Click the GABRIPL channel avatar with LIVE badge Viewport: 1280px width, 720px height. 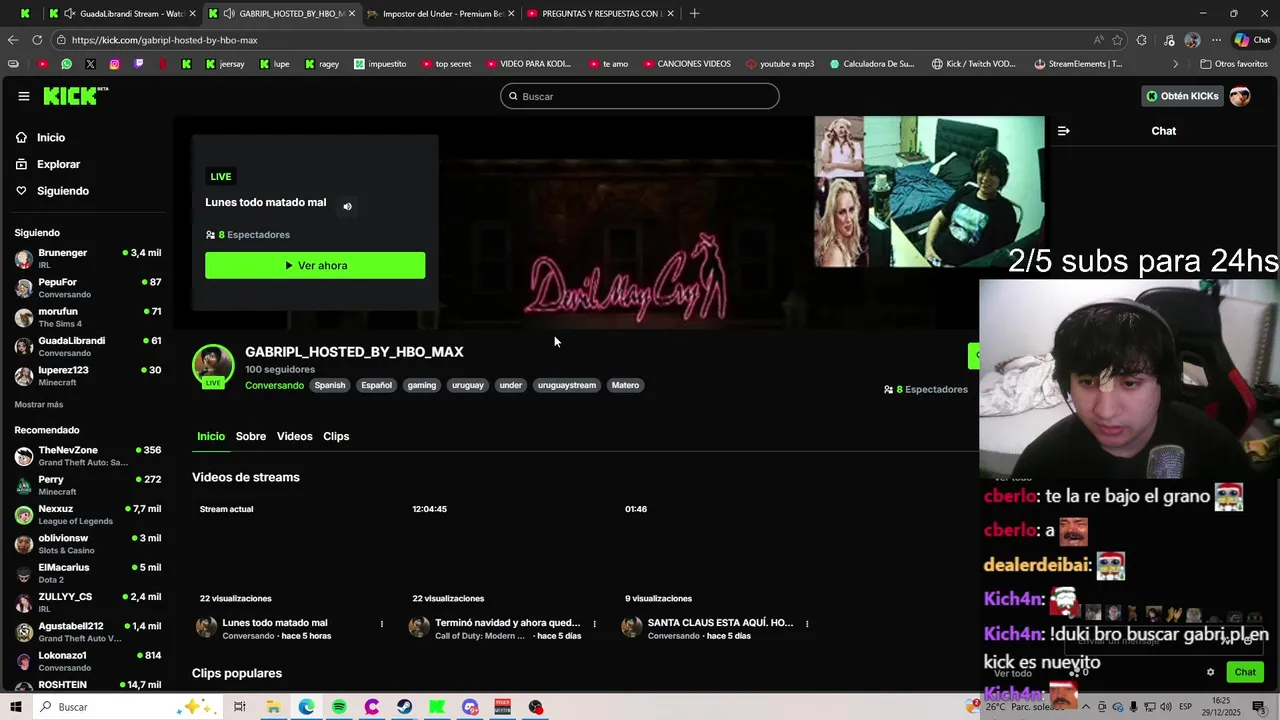point(213,366)
